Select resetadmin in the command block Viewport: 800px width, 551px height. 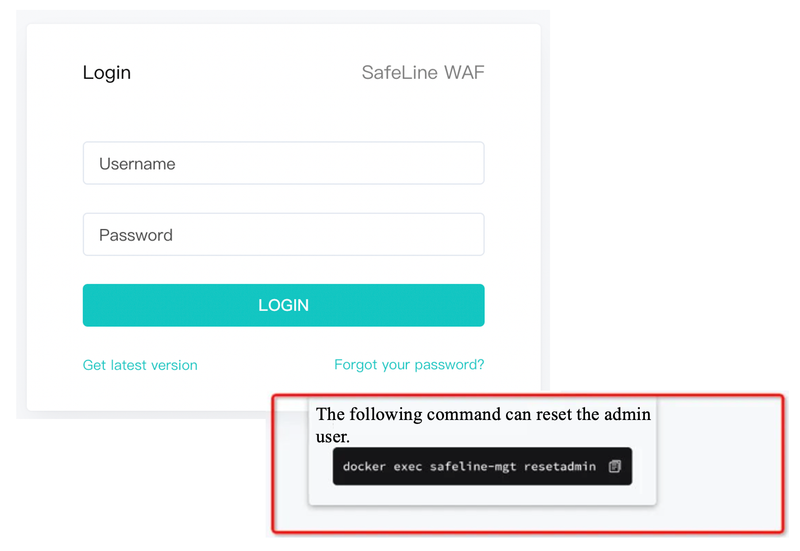tap(560, 466)
